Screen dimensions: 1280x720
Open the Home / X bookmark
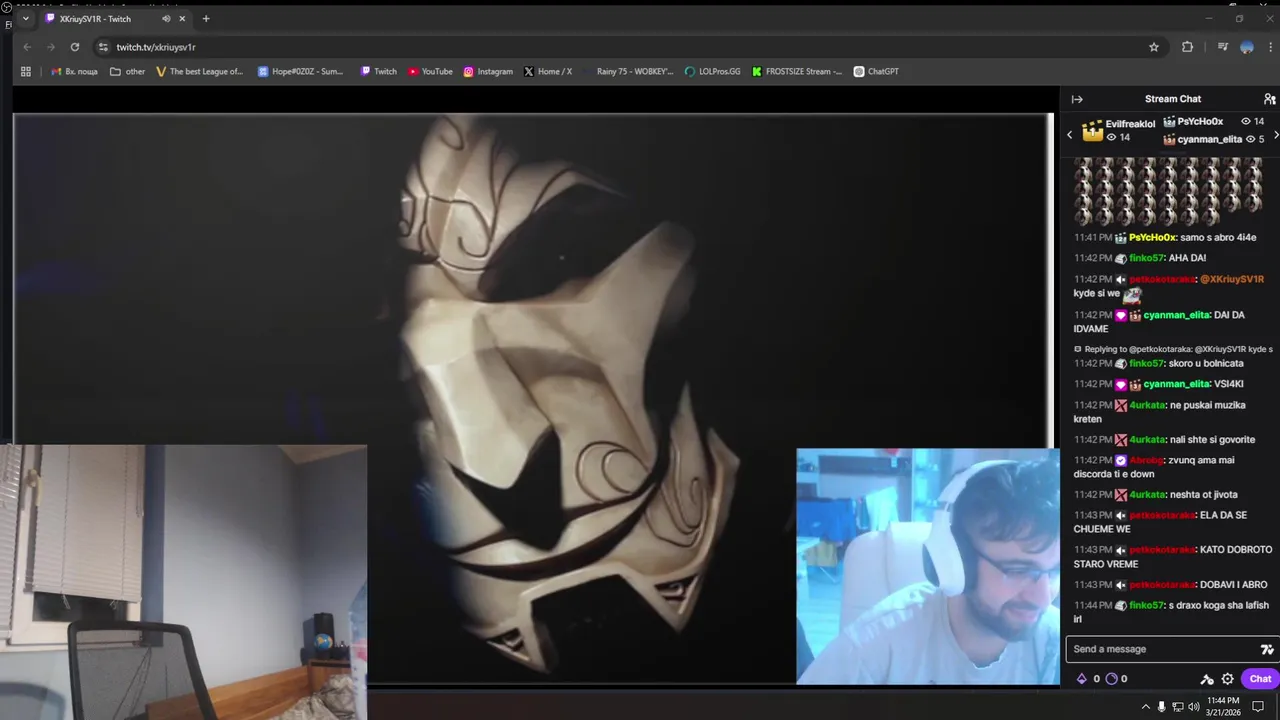[548, 72]
